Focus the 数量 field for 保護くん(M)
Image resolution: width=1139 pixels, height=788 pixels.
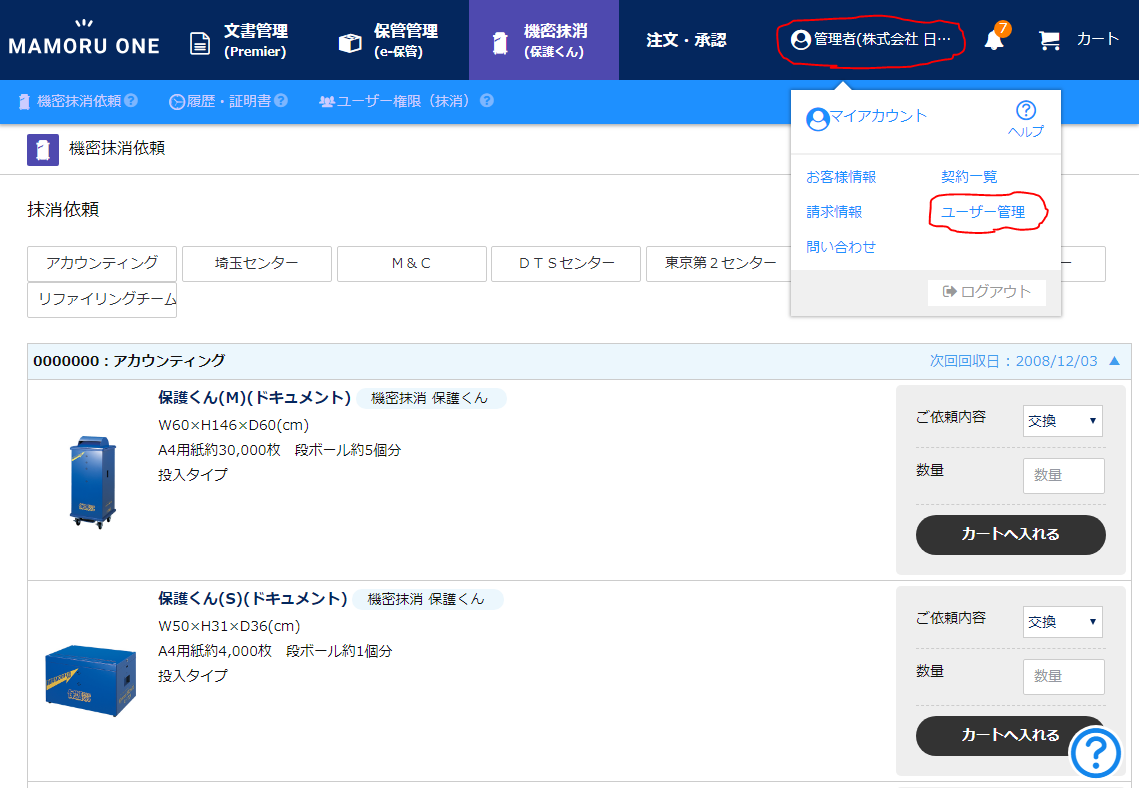point(1063,476)
